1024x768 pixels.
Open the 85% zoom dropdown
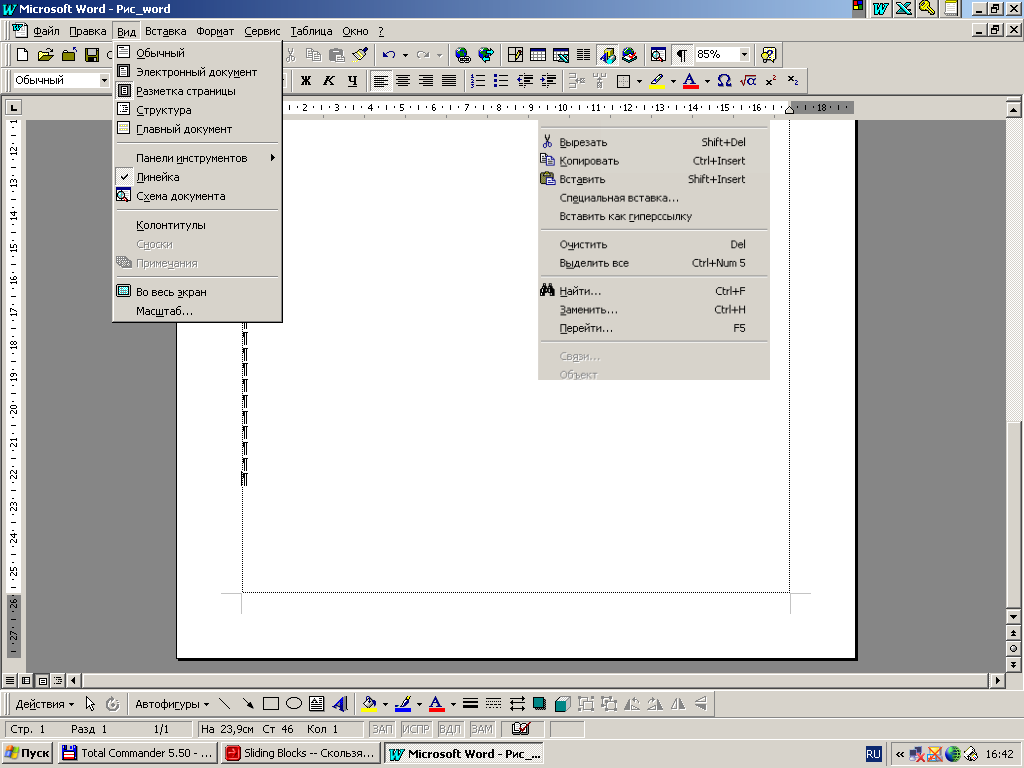744,55
